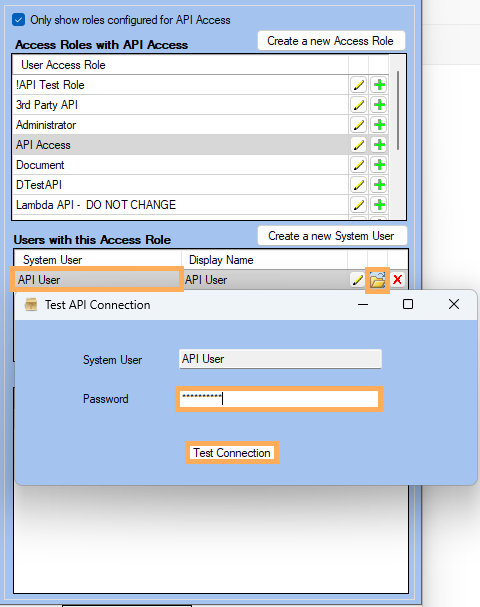Click the Test Connection button
This screenshot has height=607, width=480.
(232, 453)
